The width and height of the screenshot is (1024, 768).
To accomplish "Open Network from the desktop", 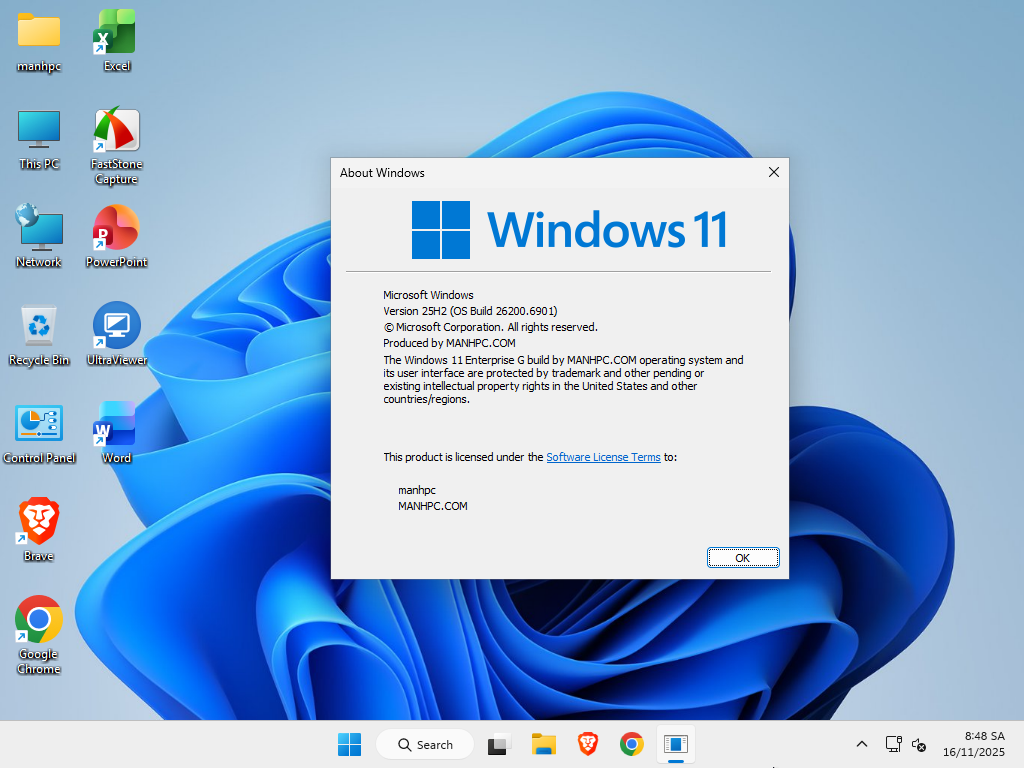I will [38, 228].
